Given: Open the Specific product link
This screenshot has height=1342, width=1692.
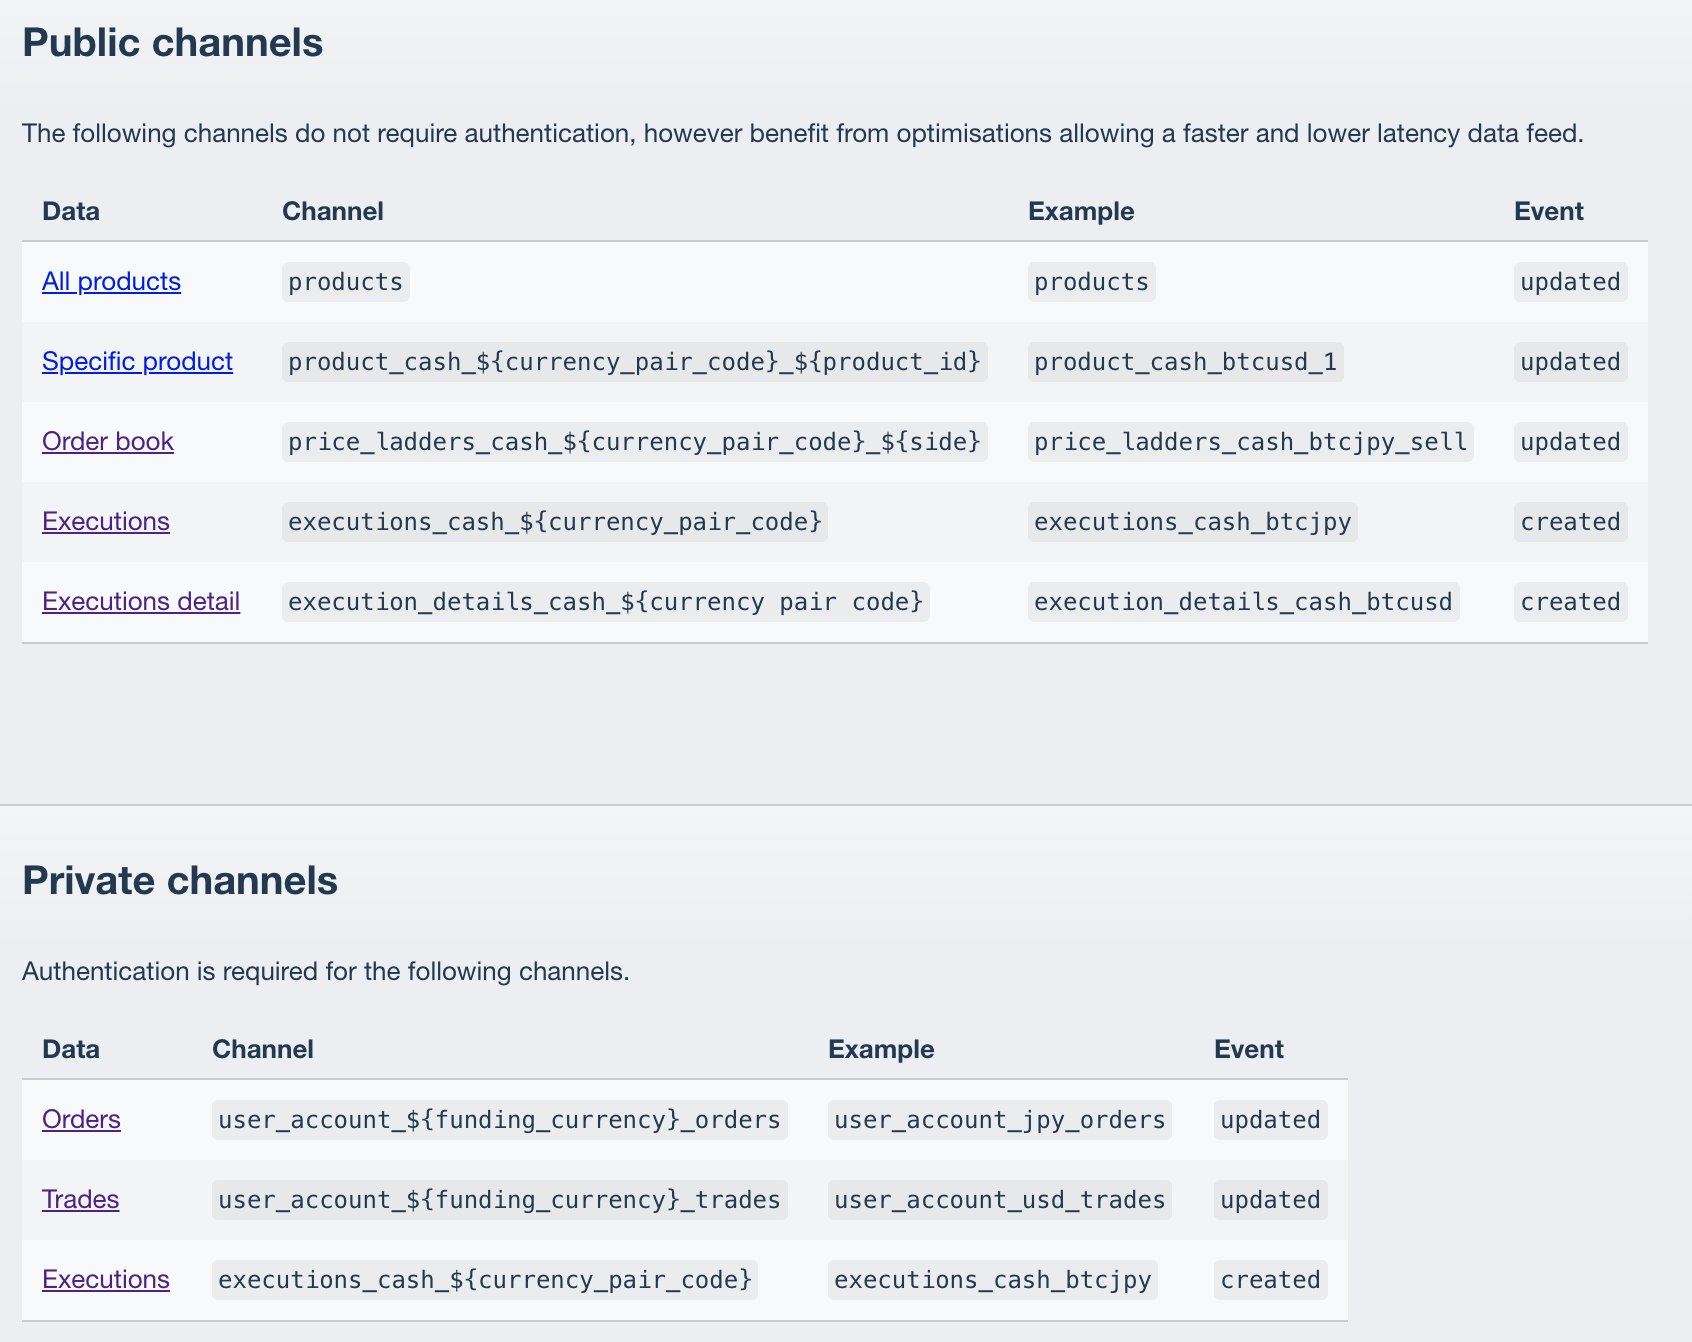Looking at the screenshot, I should 137,361.
